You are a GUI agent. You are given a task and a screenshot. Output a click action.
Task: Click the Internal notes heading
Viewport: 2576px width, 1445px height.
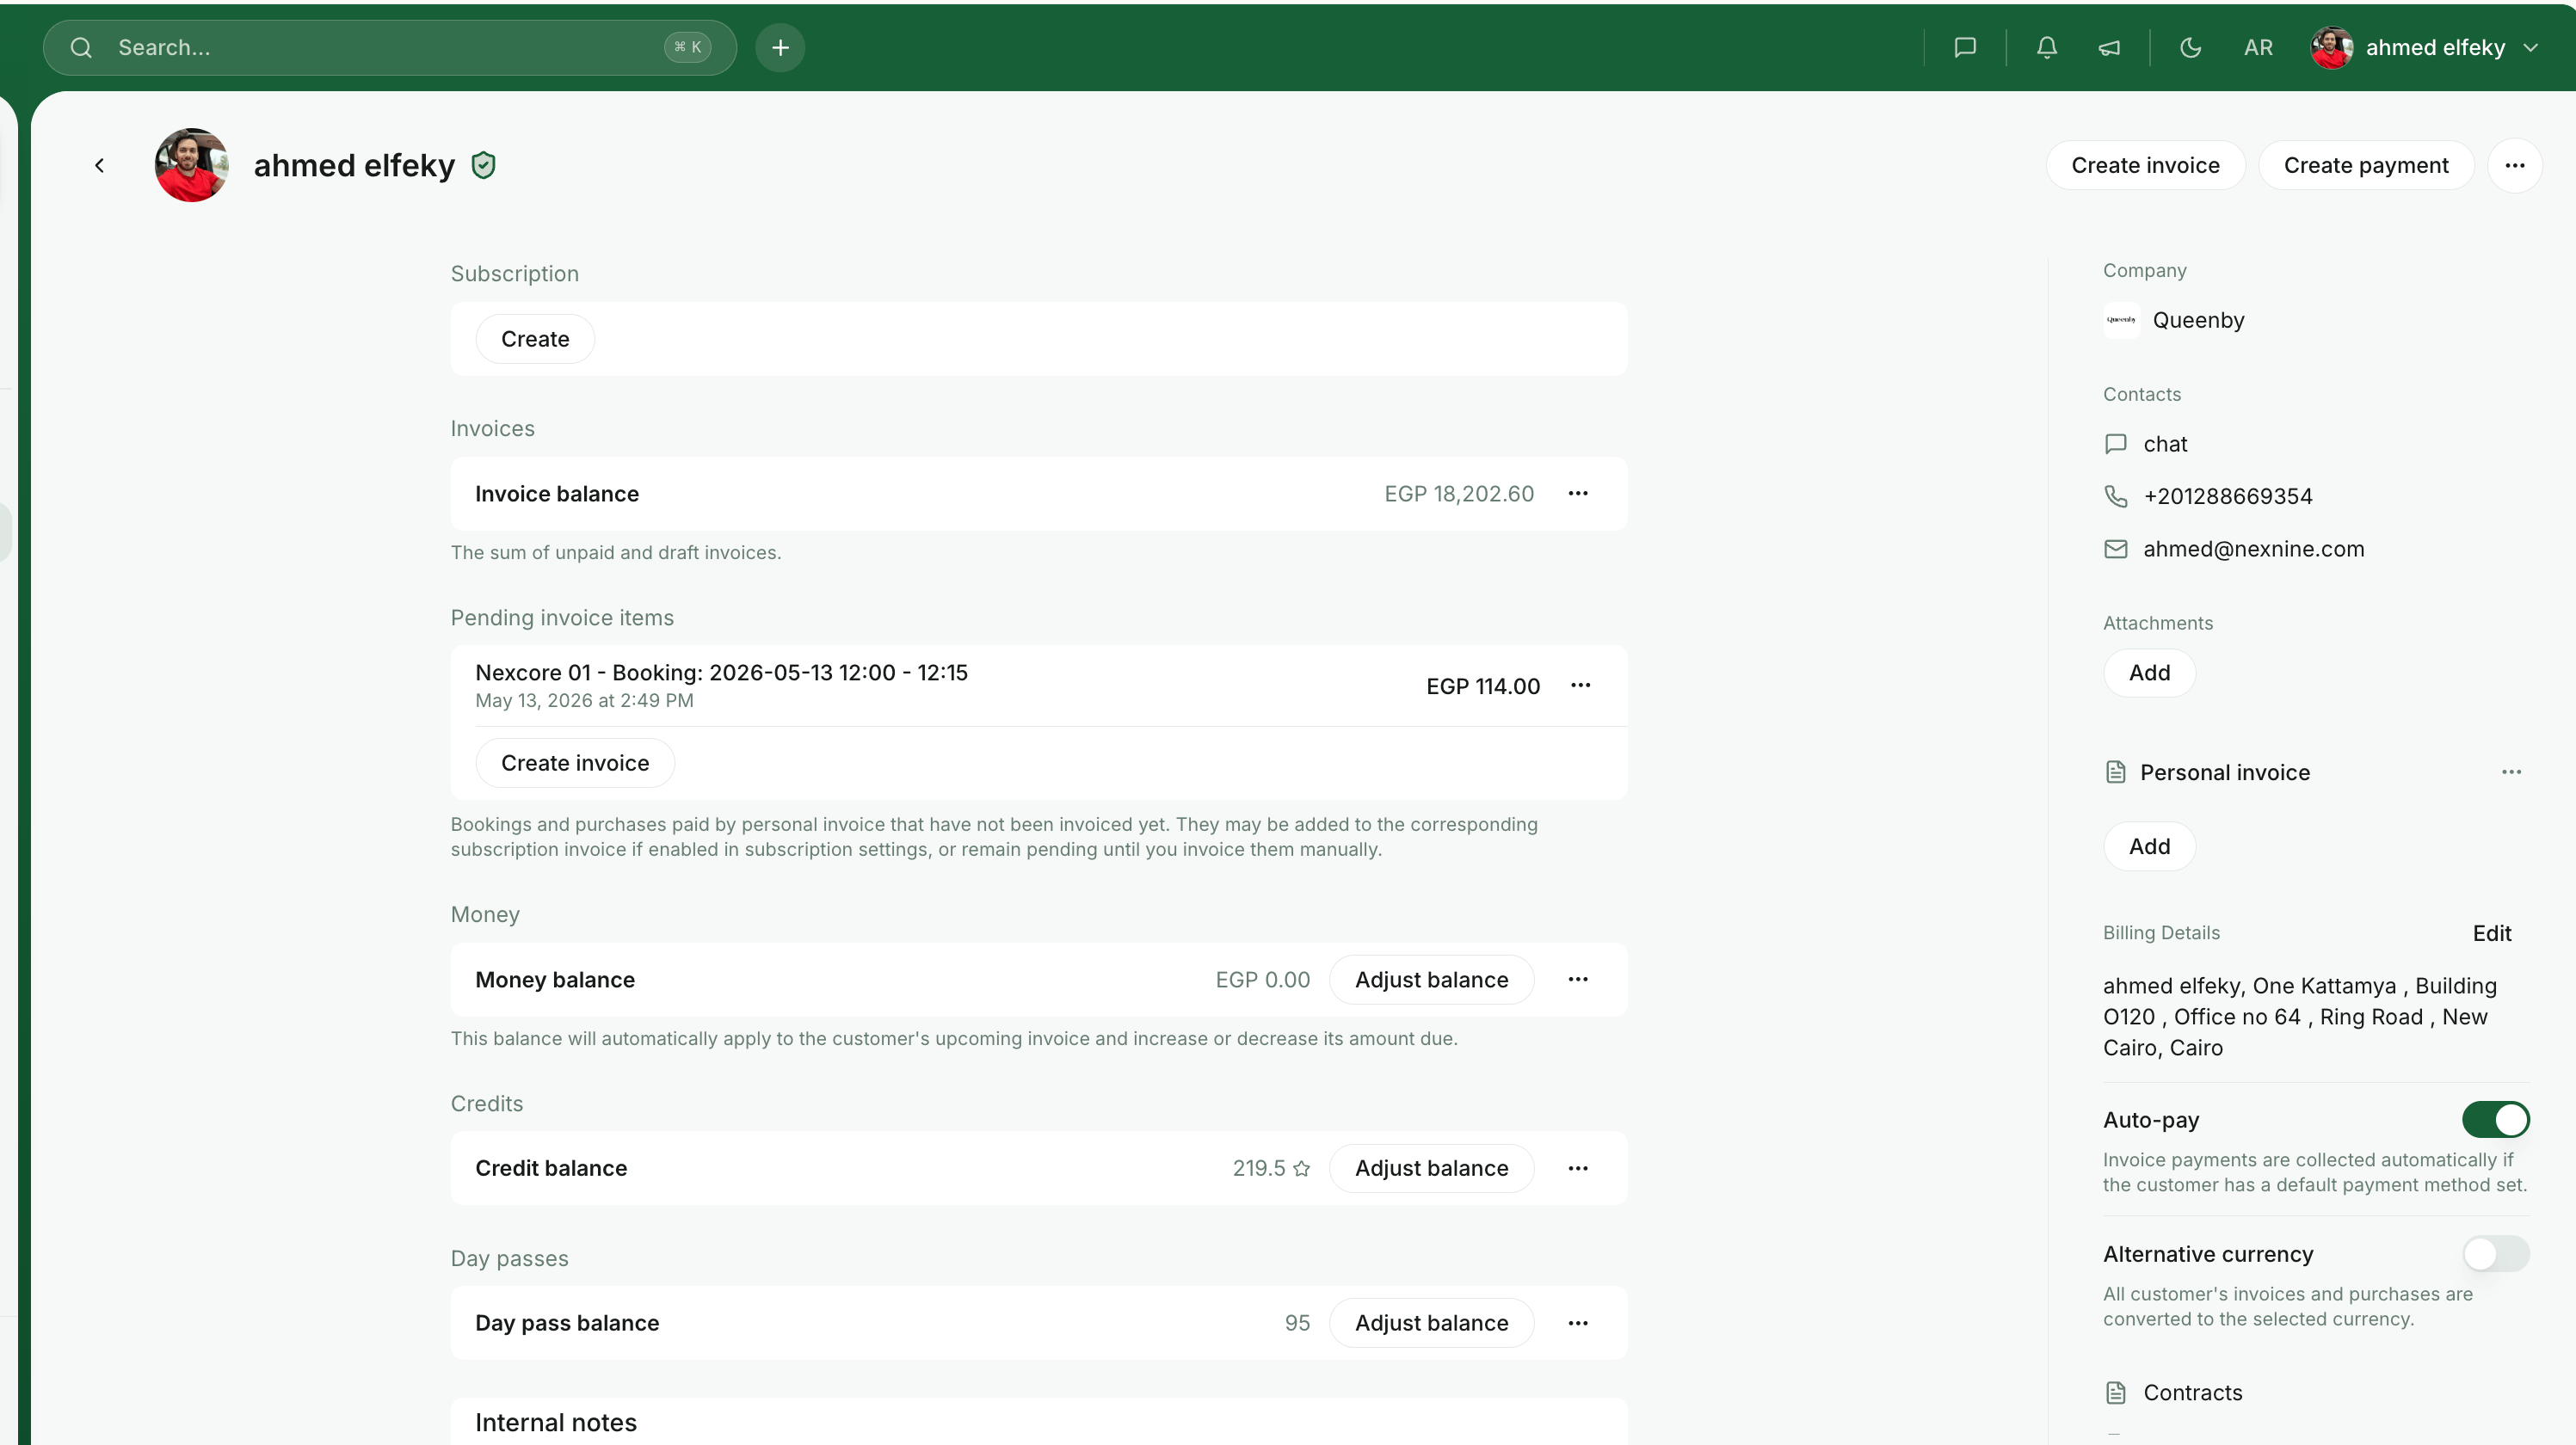pos(555,1423)
